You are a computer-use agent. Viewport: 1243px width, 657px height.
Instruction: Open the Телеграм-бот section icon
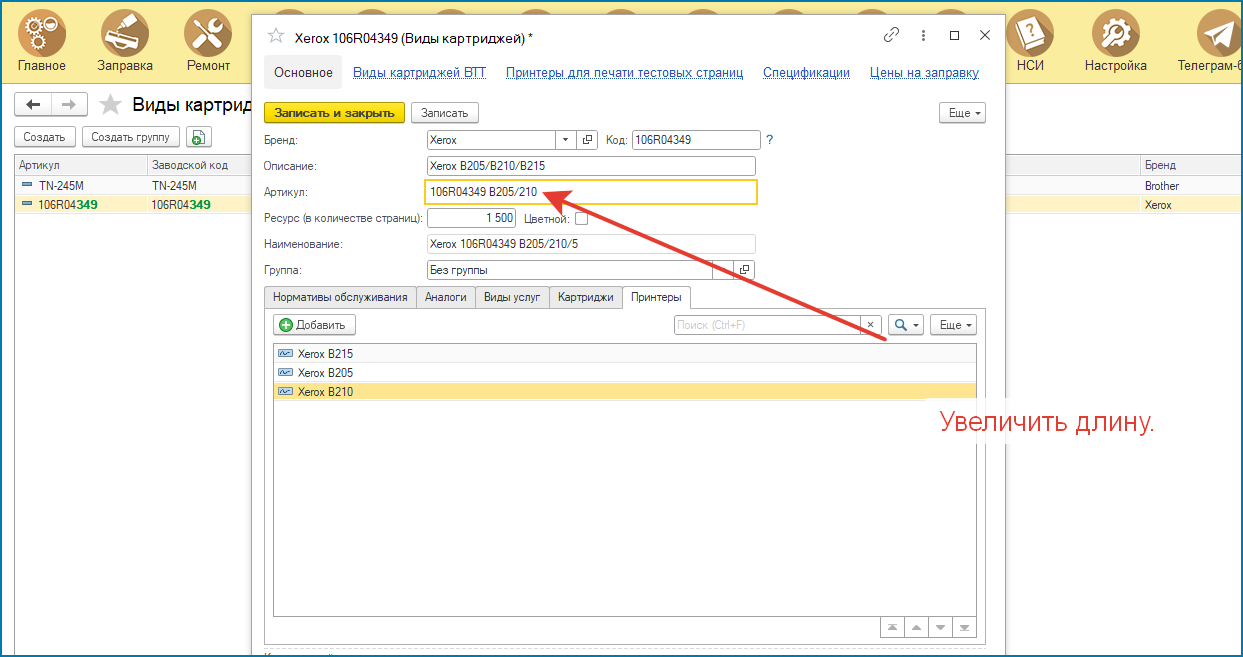[1219, 33]
